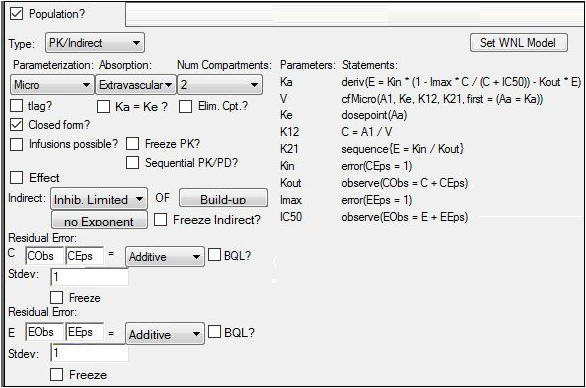Click the Stdev field for EEps
This screenshot has height=388, width=586.
click(89, 353)
